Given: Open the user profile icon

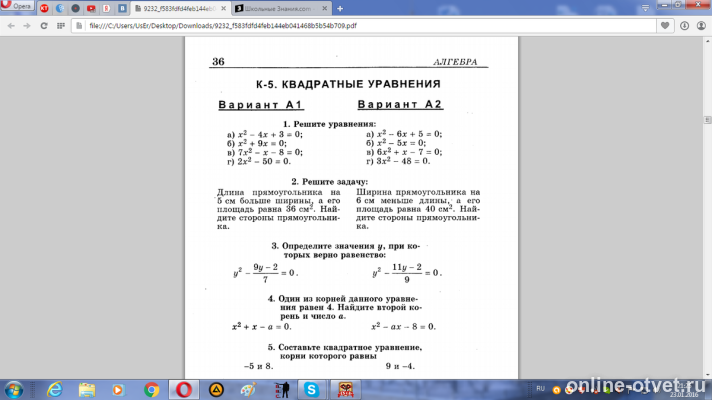Looking at the screenshot, I should 701,26.
